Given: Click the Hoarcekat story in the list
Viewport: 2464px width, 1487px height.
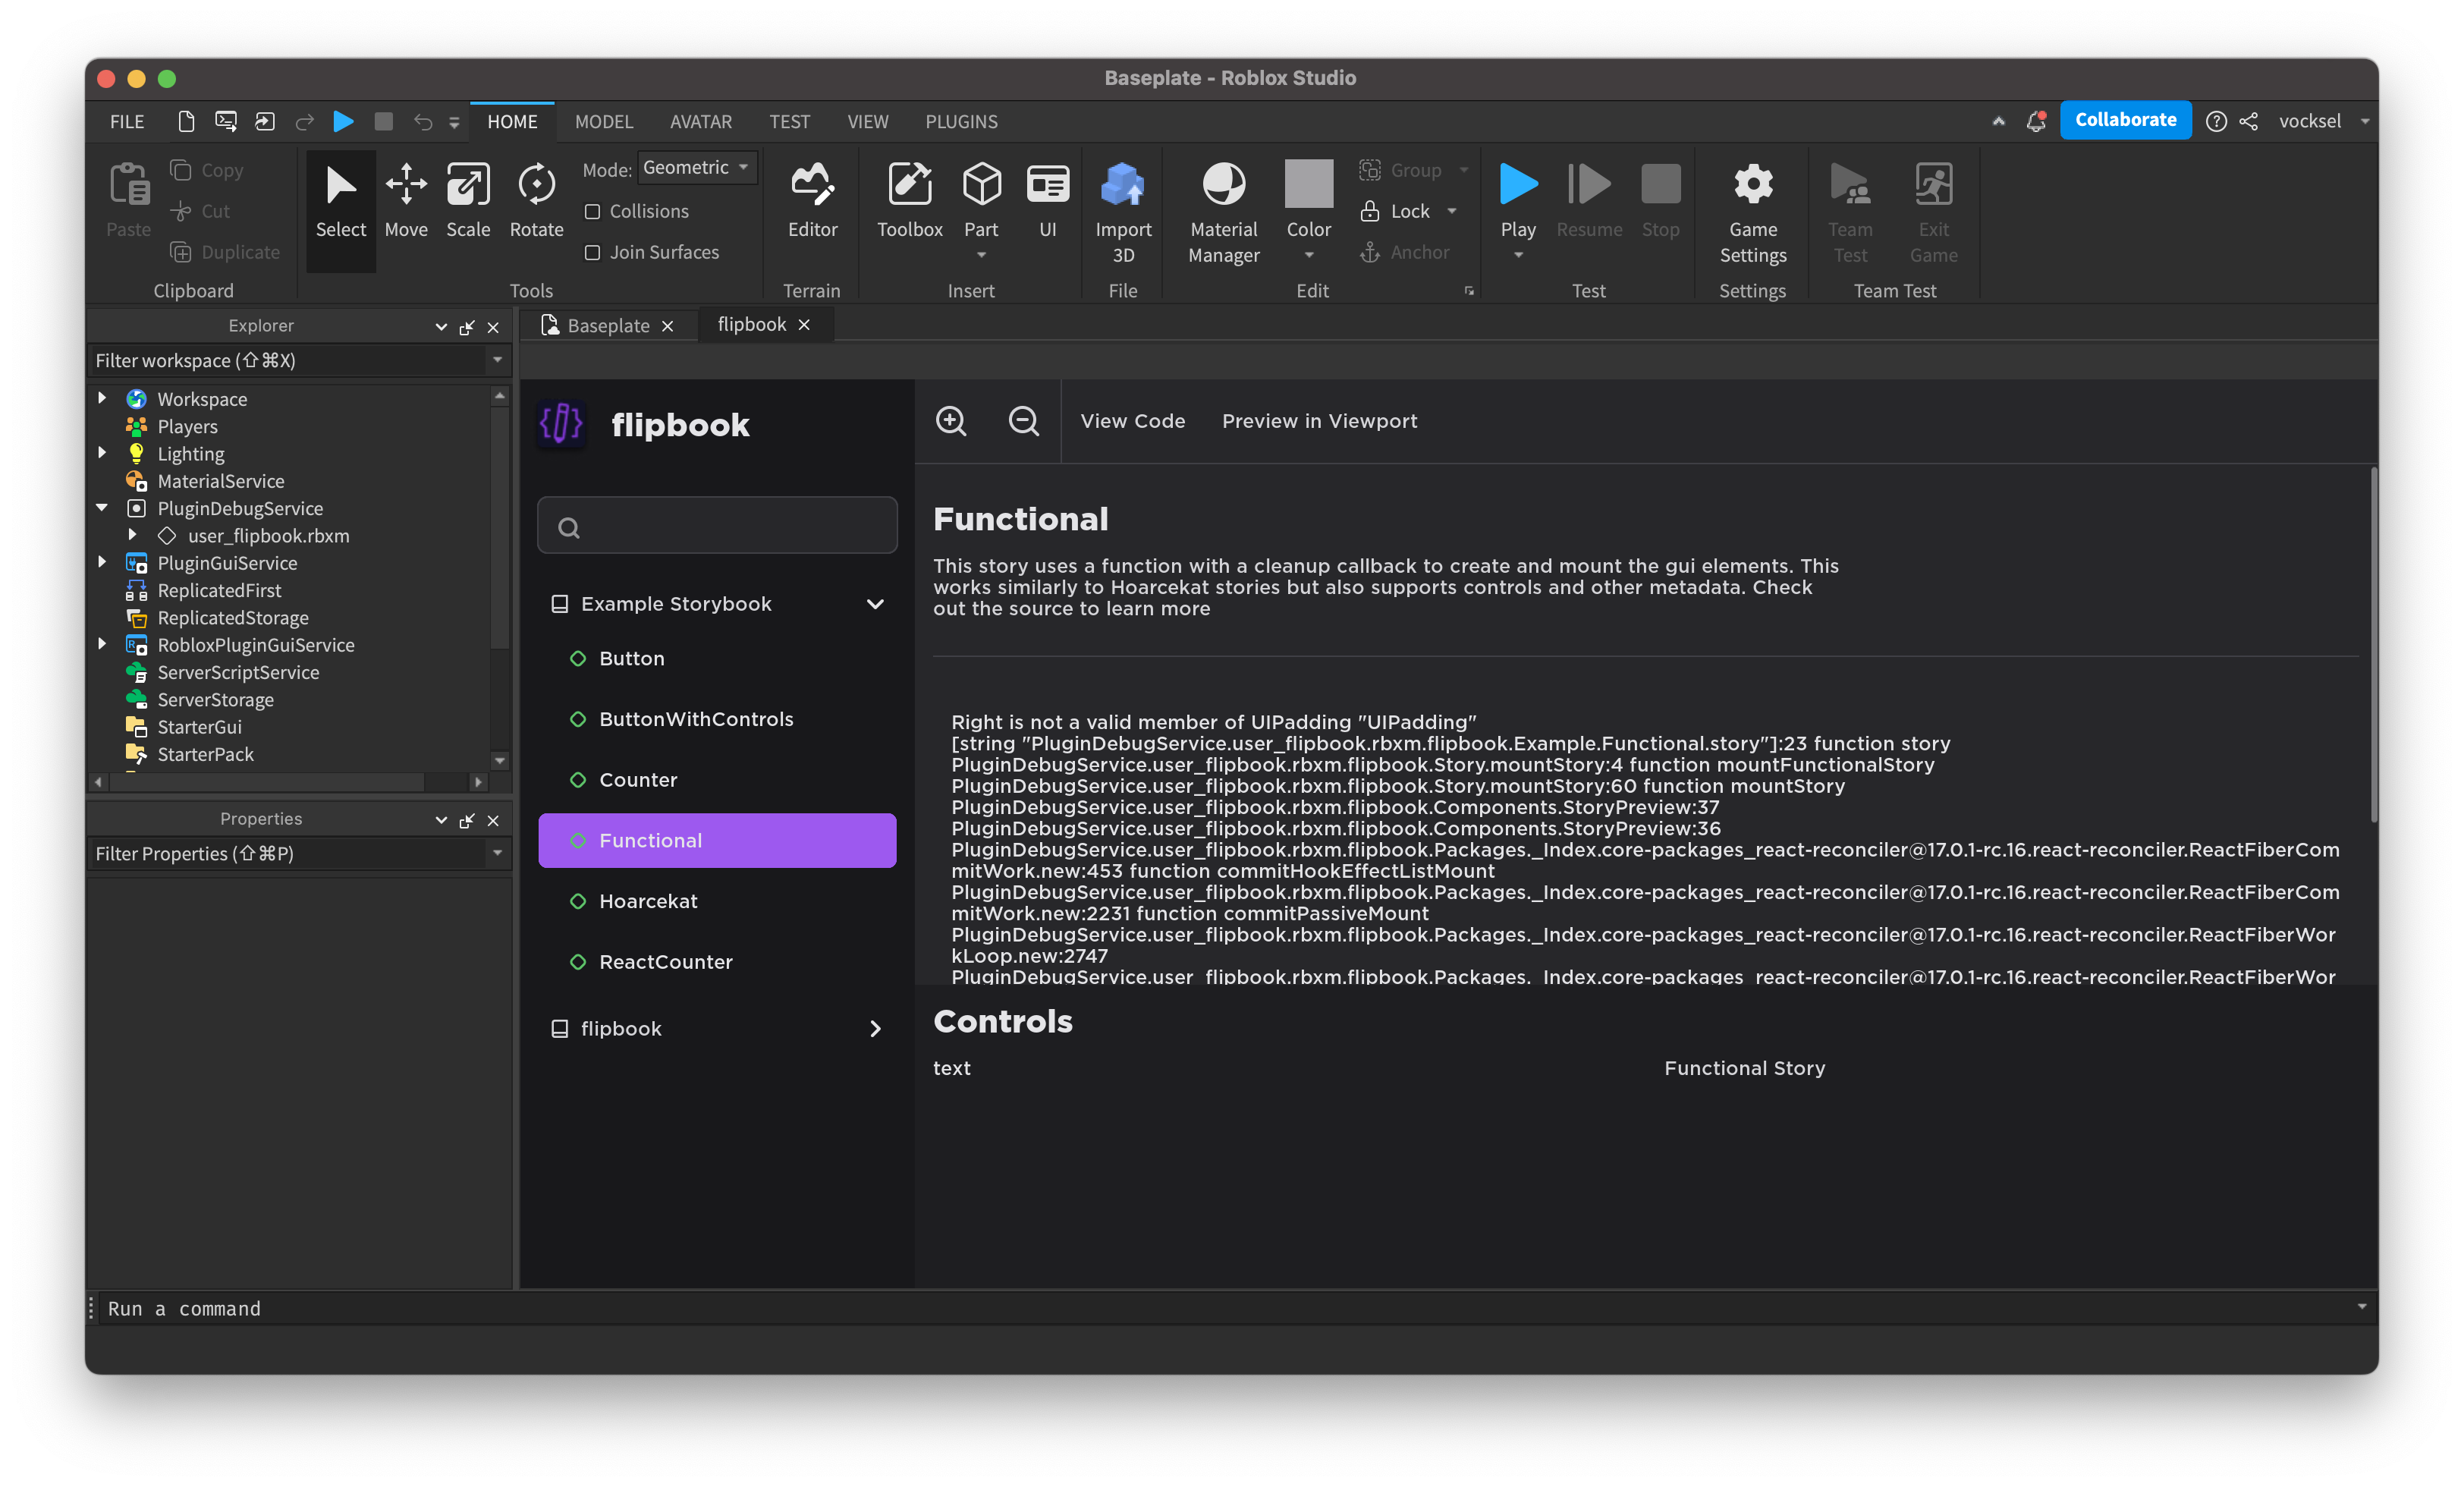Looking at the screenshot, I should pyautogui.click(x=648, y=901).
